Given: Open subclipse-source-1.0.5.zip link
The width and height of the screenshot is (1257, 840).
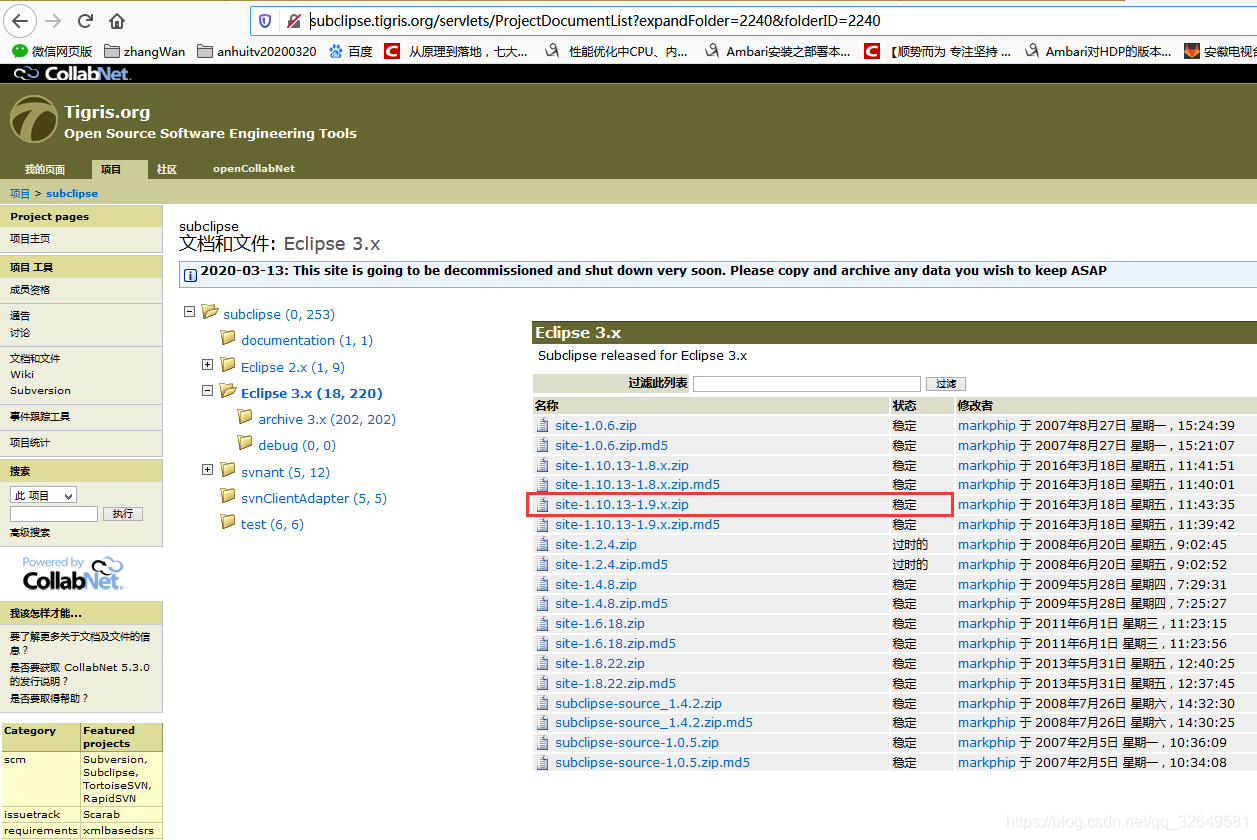Looking at the screenshot, I should [x=637, y=742].
